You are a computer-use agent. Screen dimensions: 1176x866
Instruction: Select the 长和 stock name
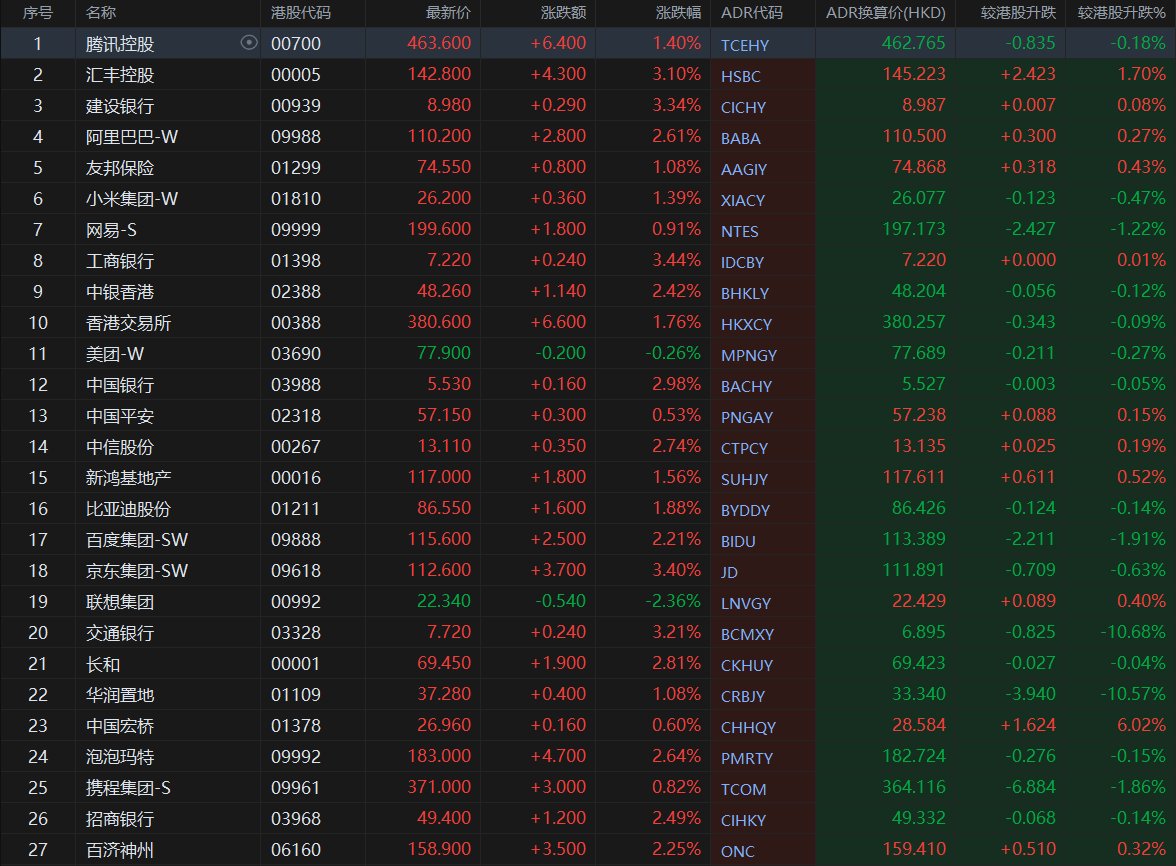103,664
